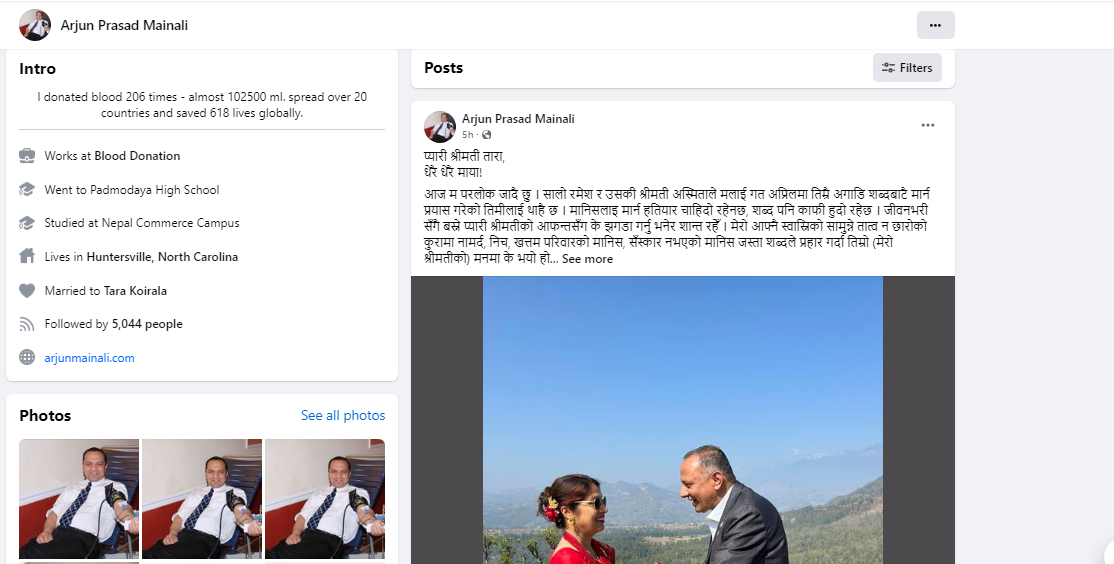This screenshot has width=1114, height=564.
Task: Click the heart icon beside Married to
Action: pyautogui.click(x=27, y=291)
